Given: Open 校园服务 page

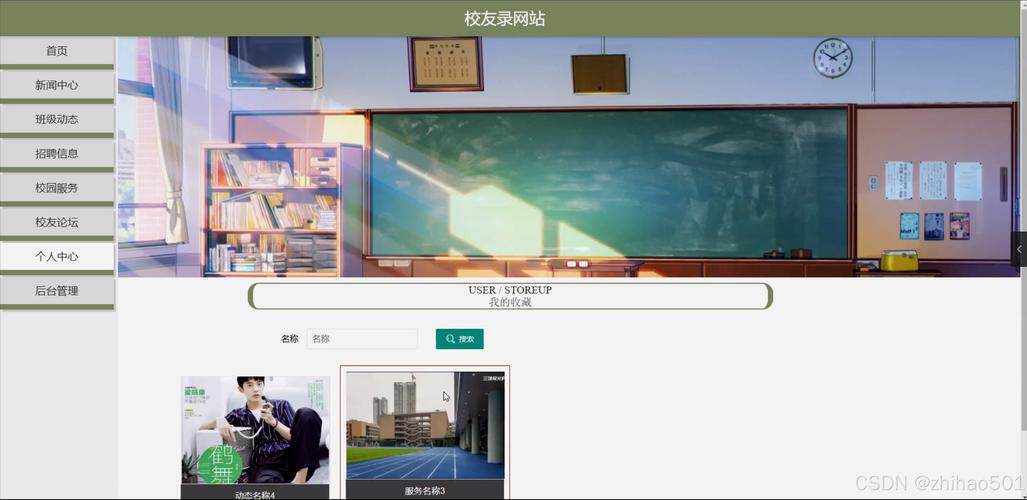Looking at the screenshot, I should 57,188.
